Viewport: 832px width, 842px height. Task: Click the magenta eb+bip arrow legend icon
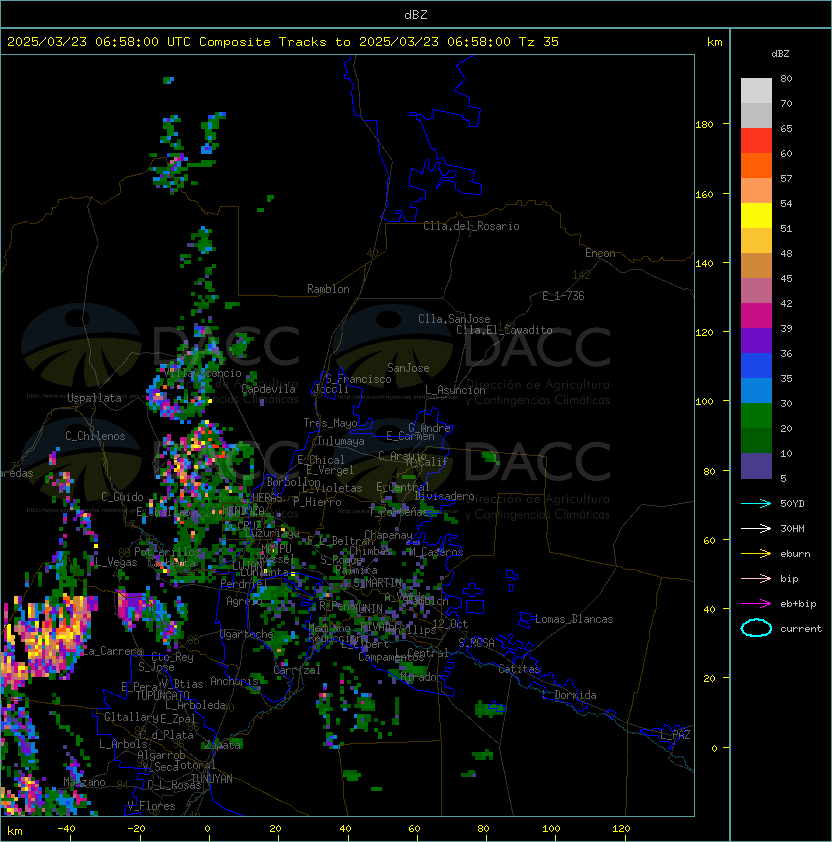click(756, 604)
